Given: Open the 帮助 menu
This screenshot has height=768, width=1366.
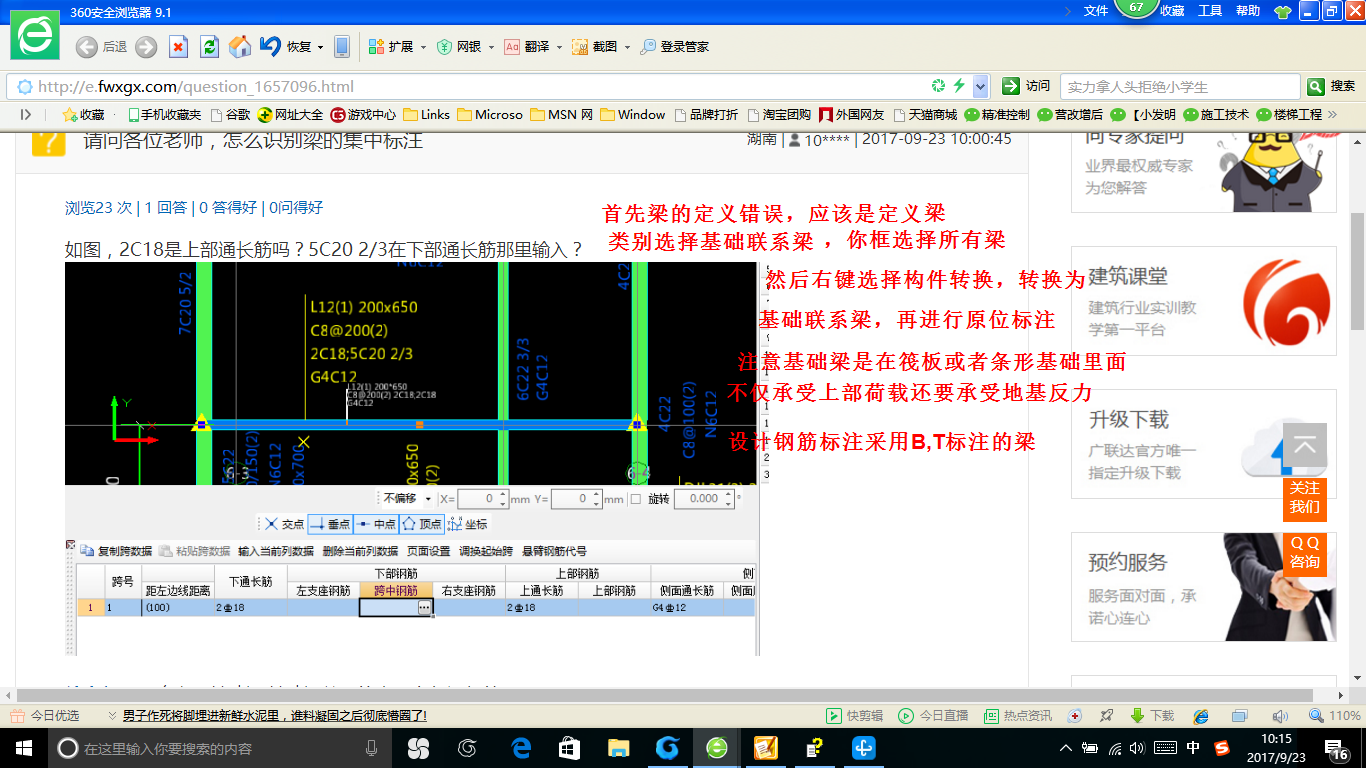Looking at the screenshot, I should point(1248,10).
